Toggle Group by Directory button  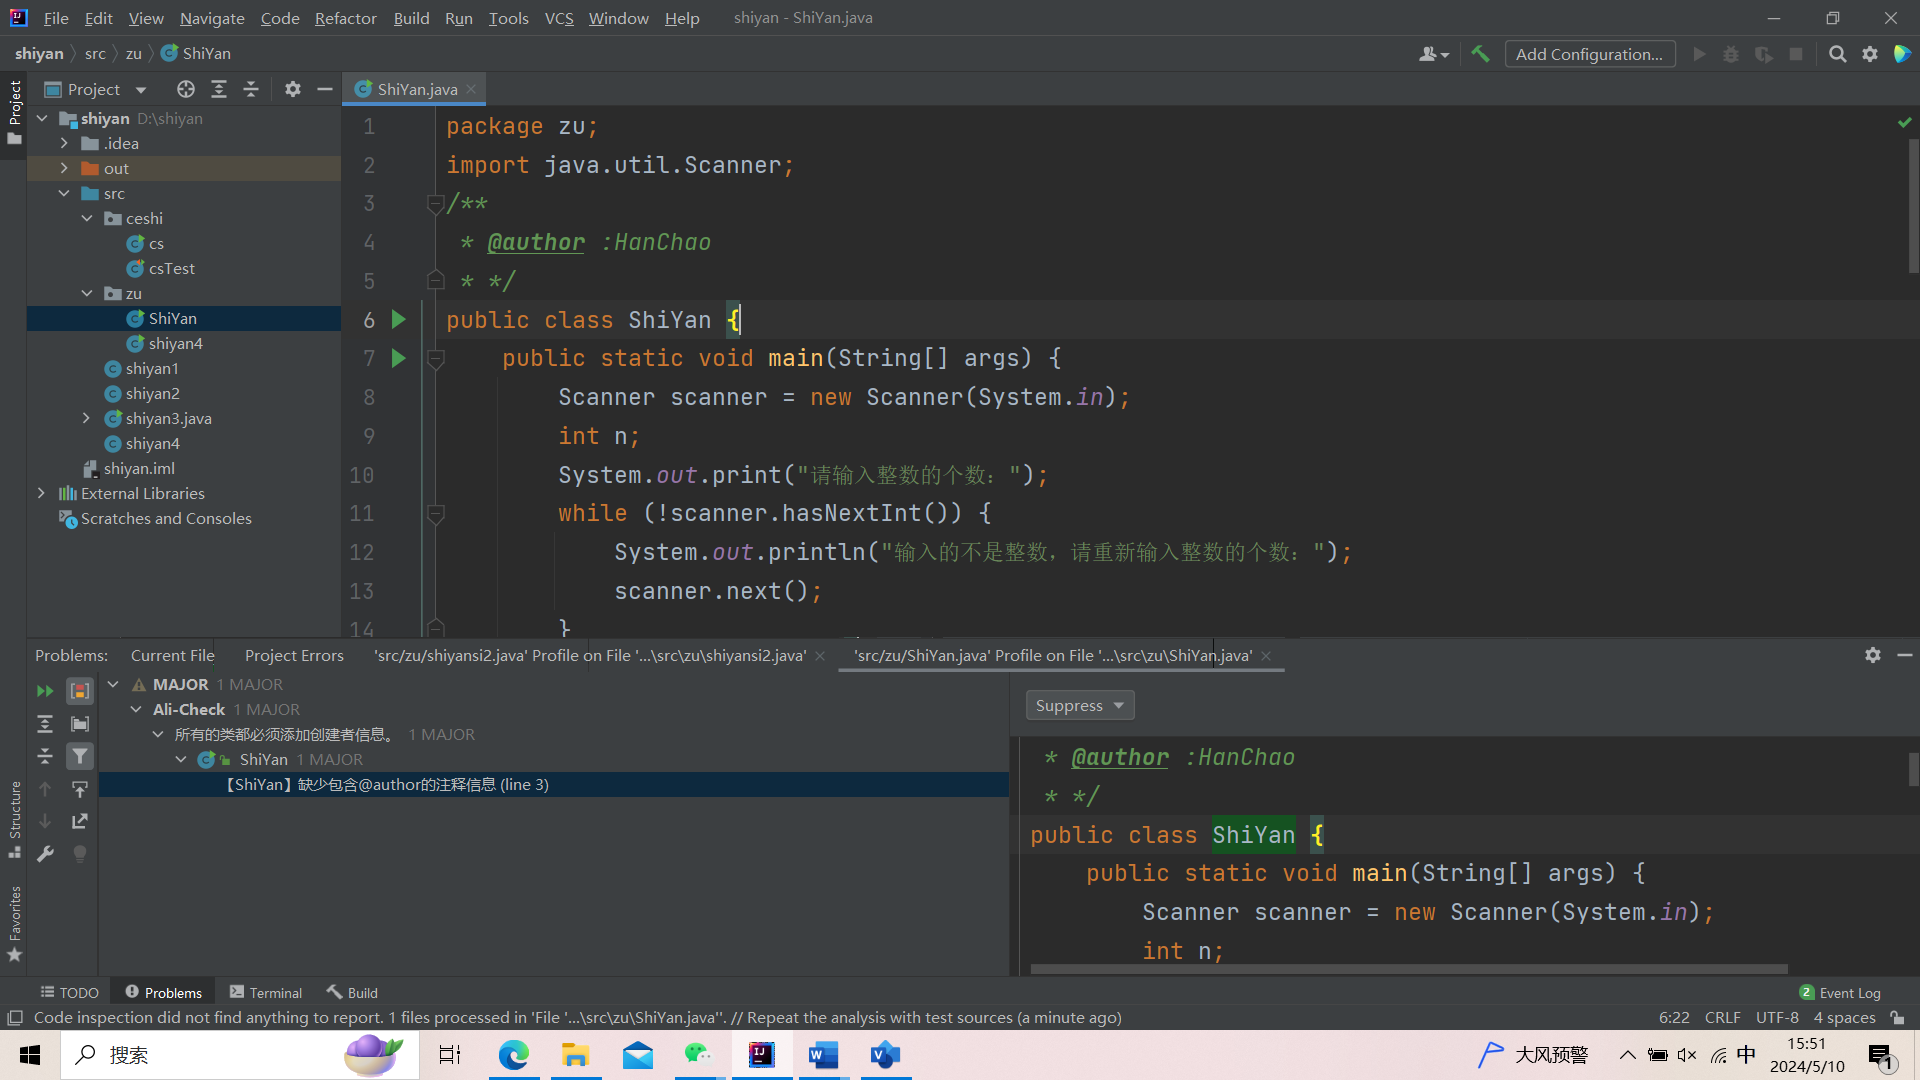pyautogui.click(x=80, y=724)
